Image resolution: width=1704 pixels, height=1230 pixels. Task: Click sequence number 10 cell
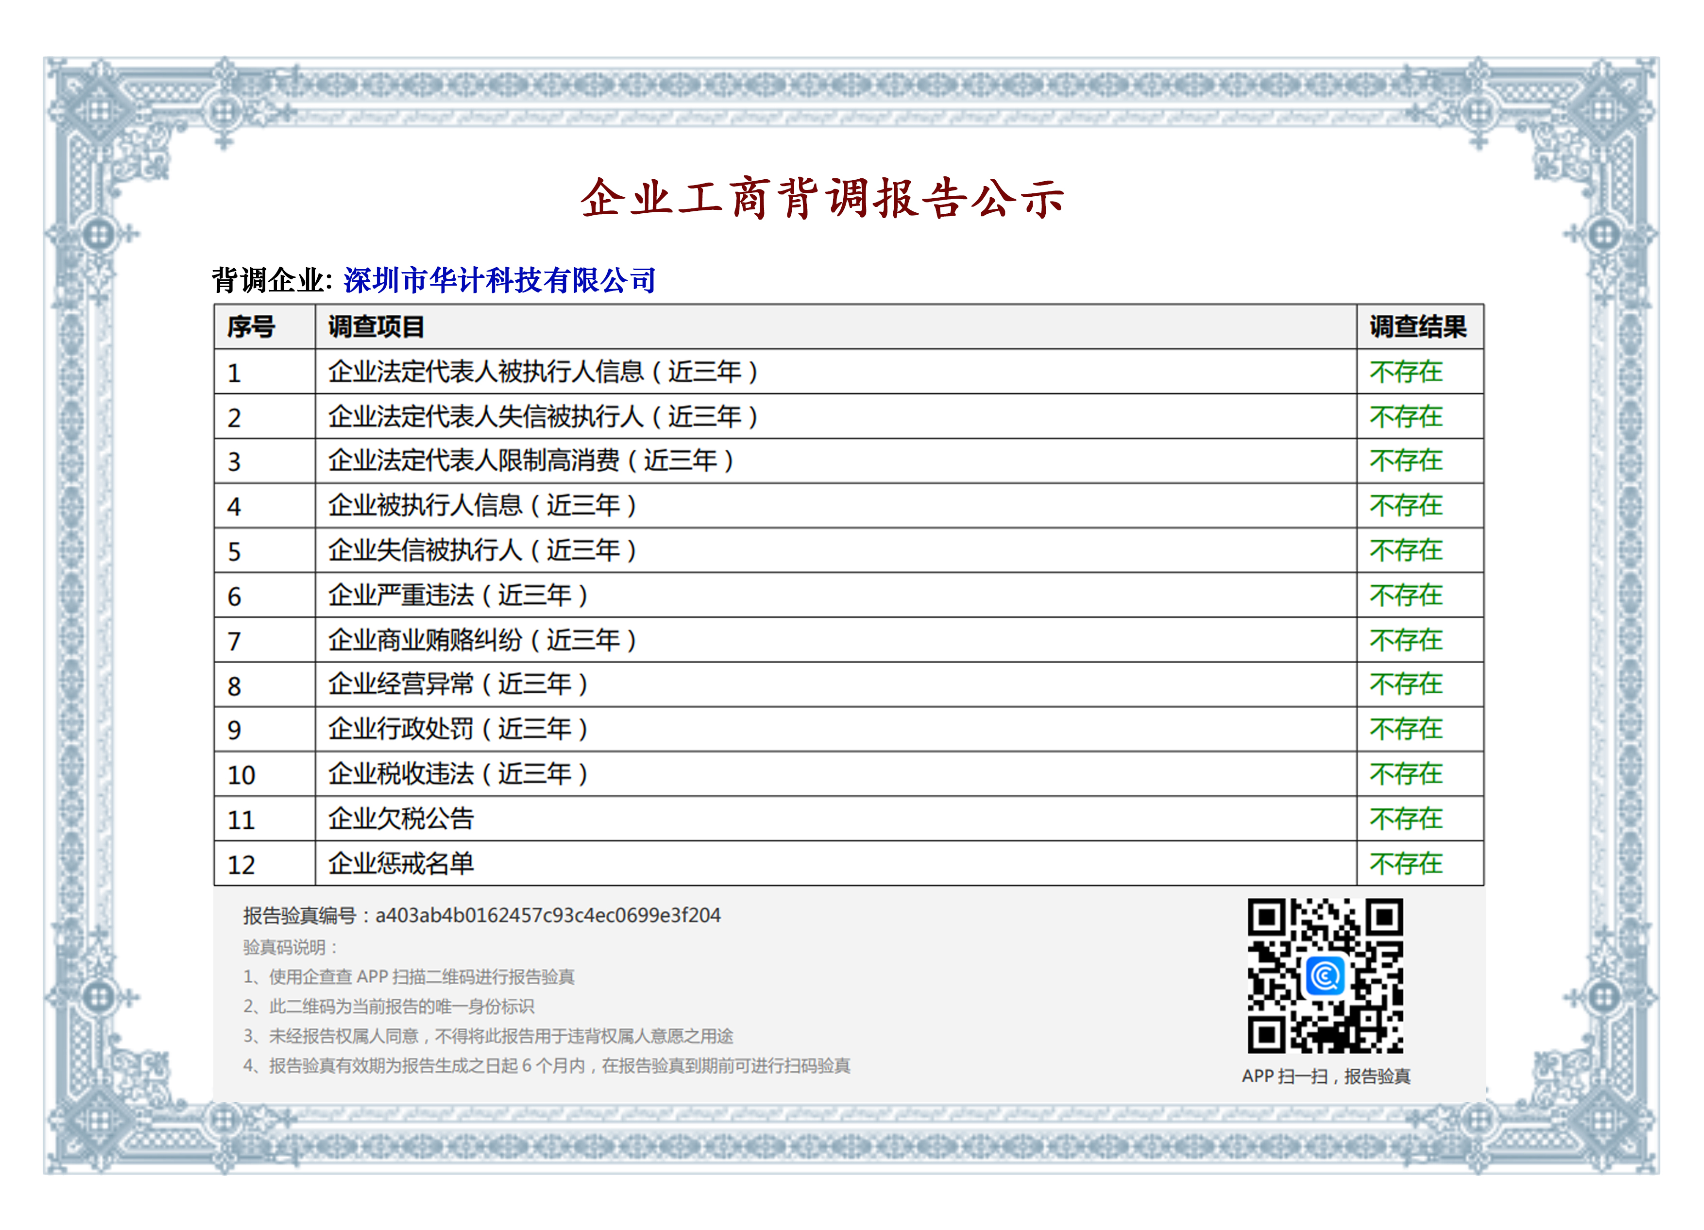265,774
